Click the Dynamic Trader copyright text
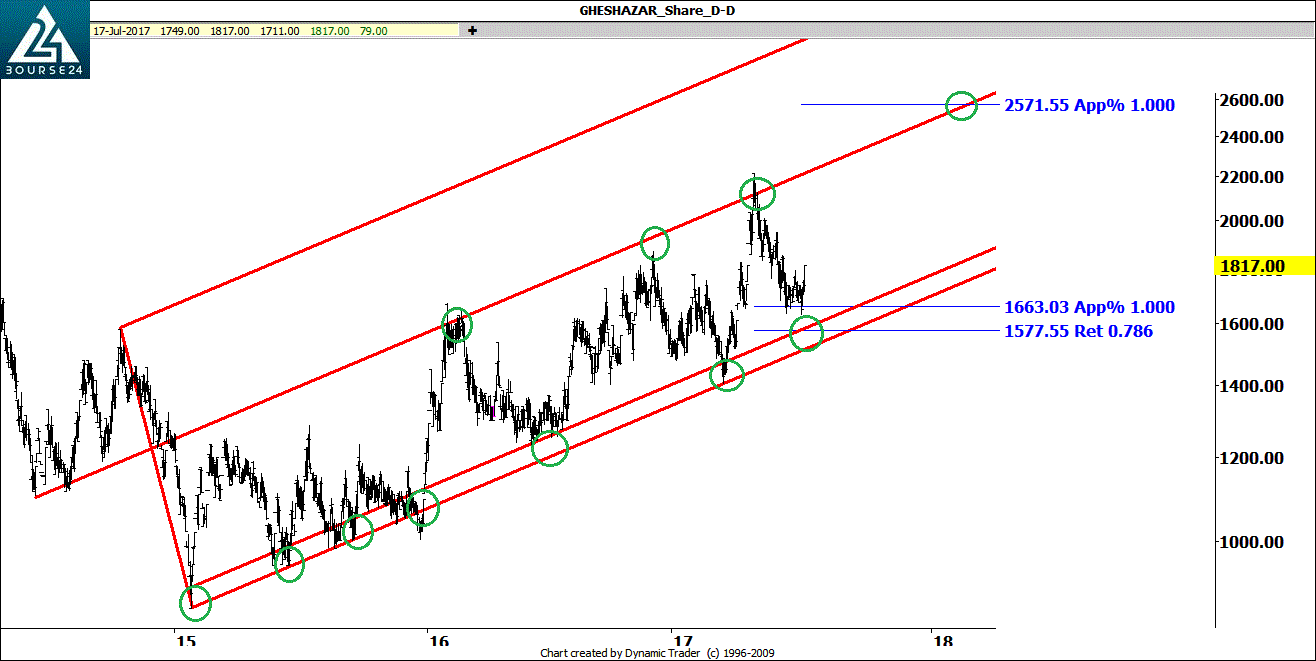 tap(657, 653)
